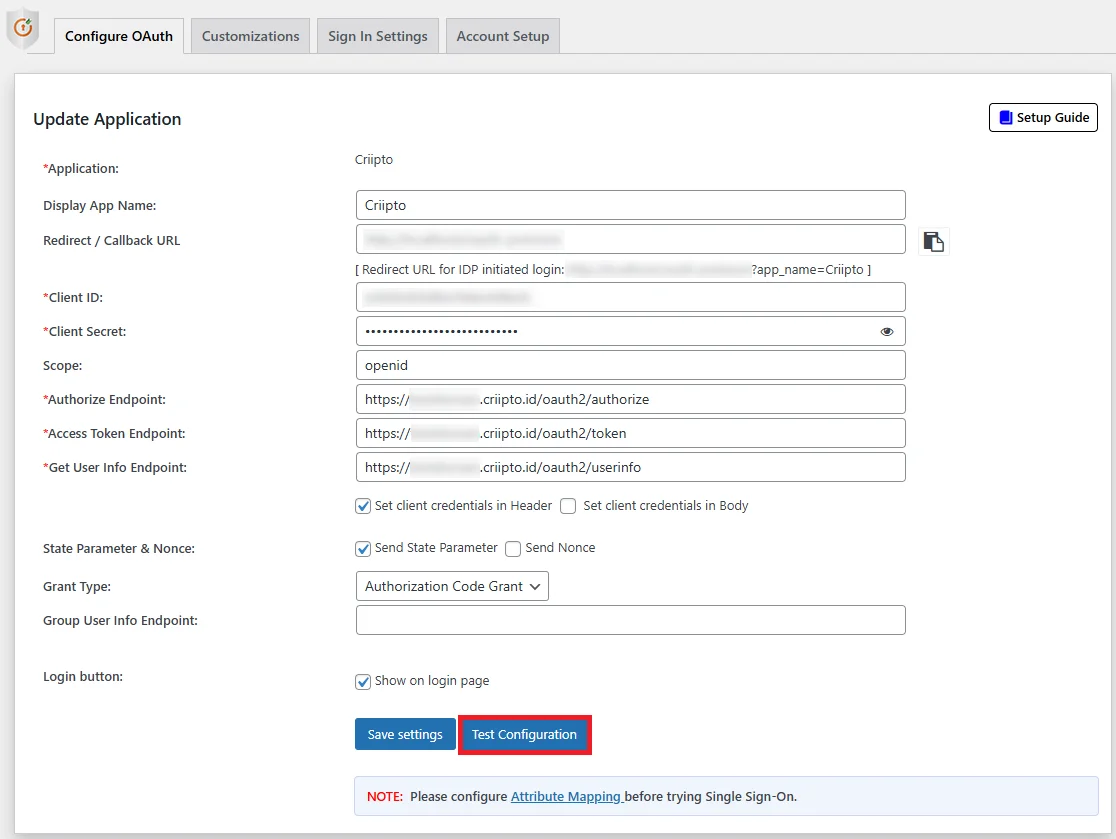Toggle Set client credentials in Header checkbox

pos(363,506)
